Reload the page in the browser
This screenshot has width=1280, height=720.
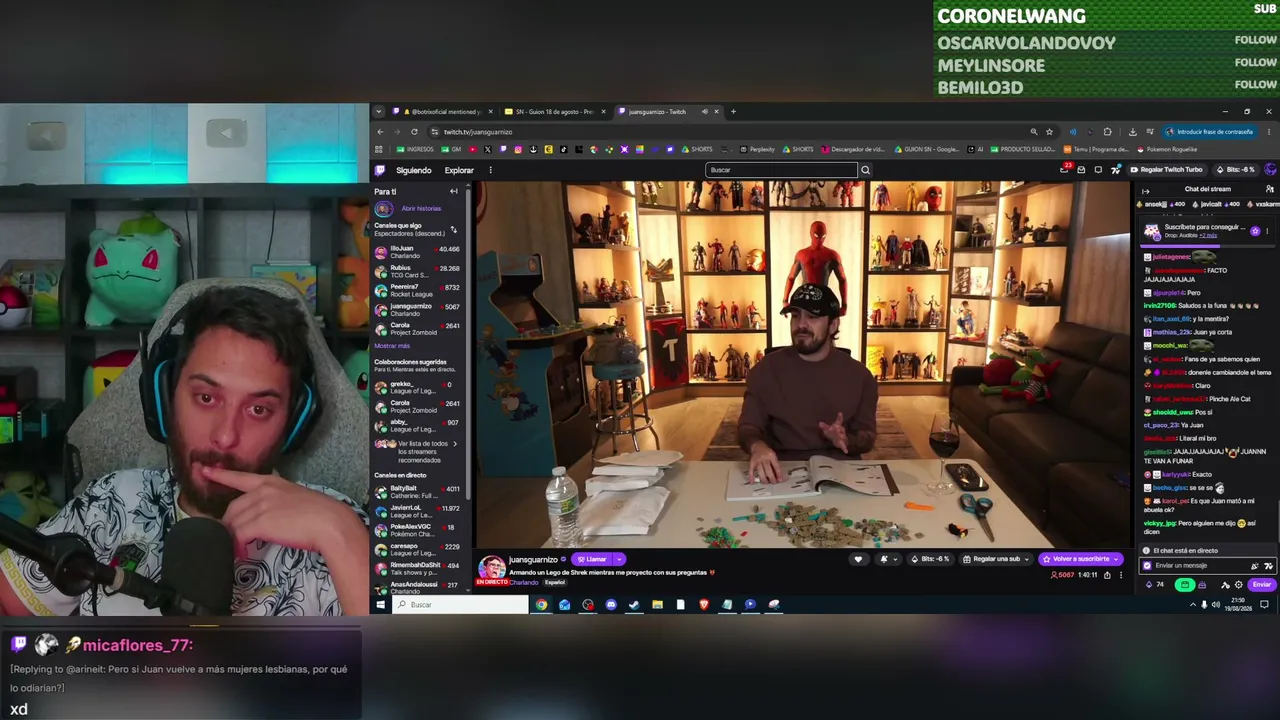(414, 132)
